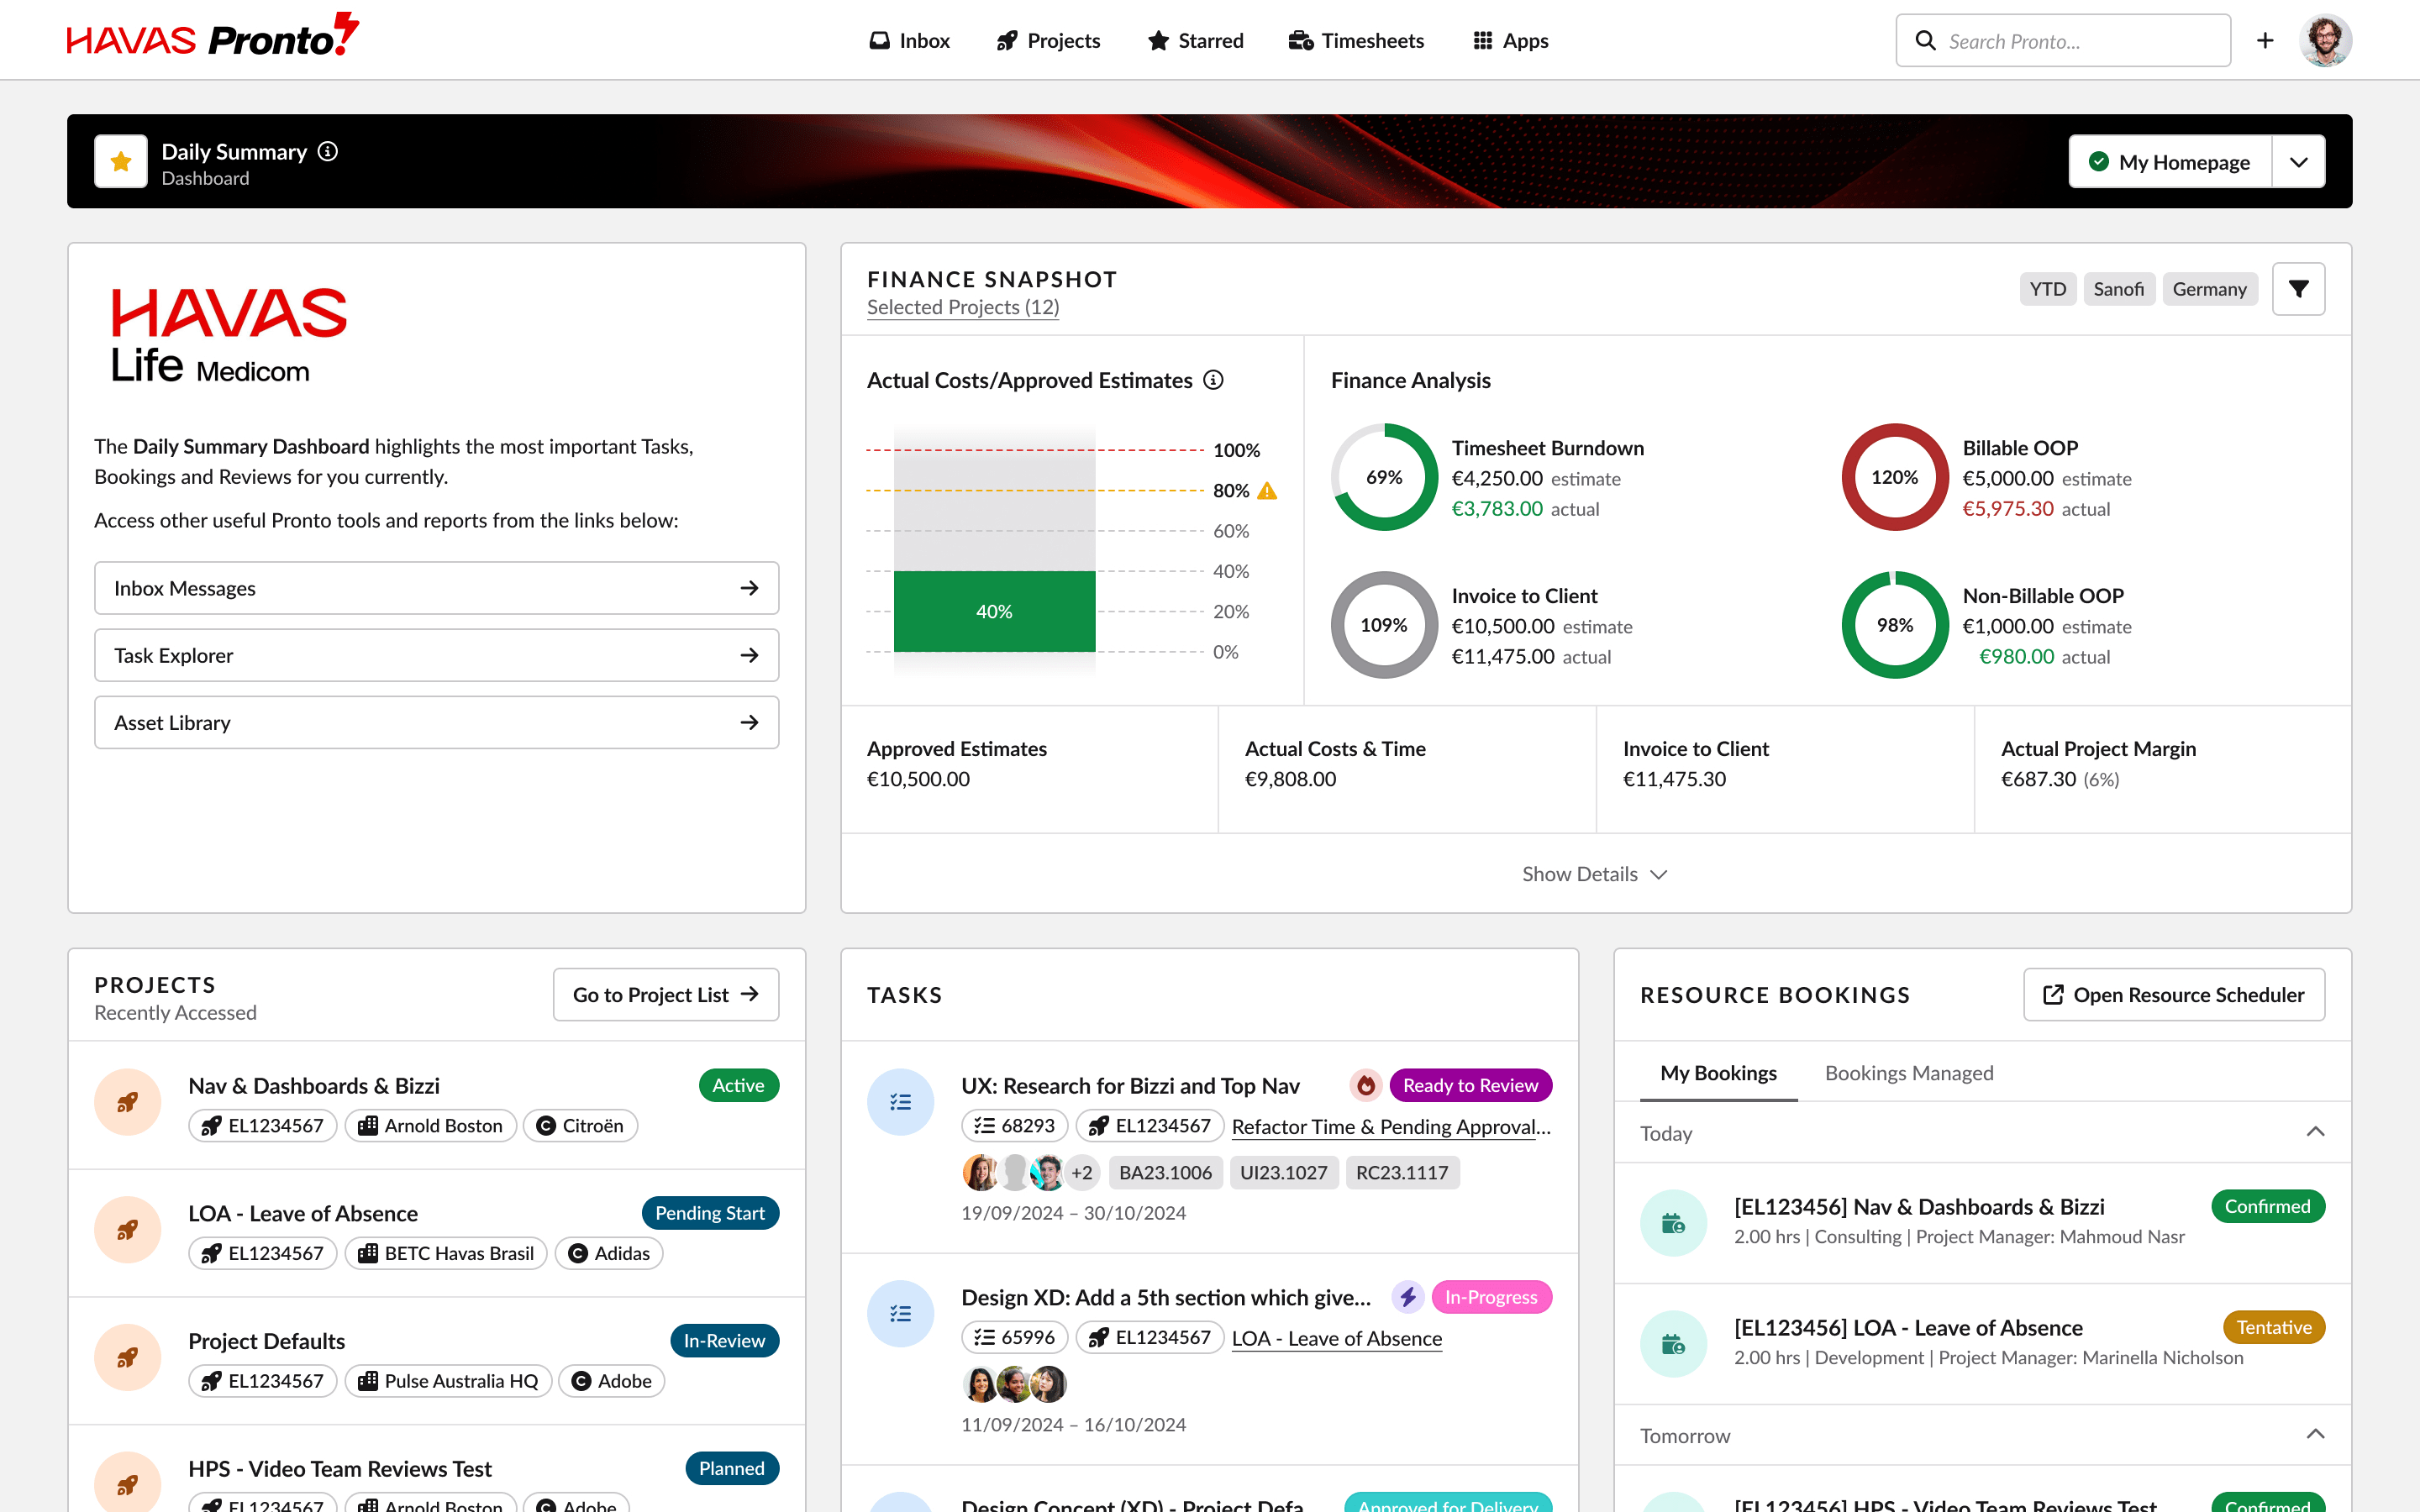The height and width of the screenshot is (1512, 2420).
Task: Open the Apps menu
Action: coord(1511,41)
